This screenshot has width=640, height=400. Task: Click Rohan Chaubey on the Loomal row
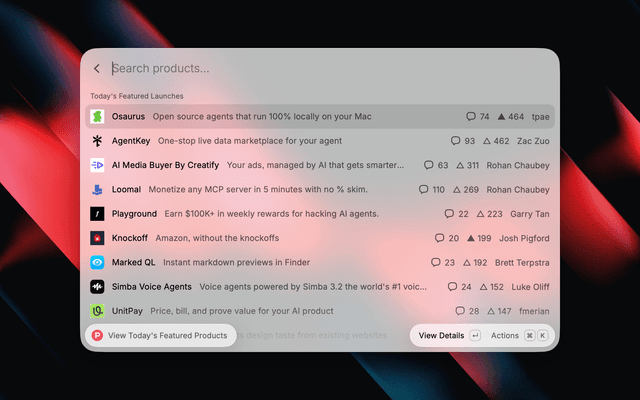518,190
